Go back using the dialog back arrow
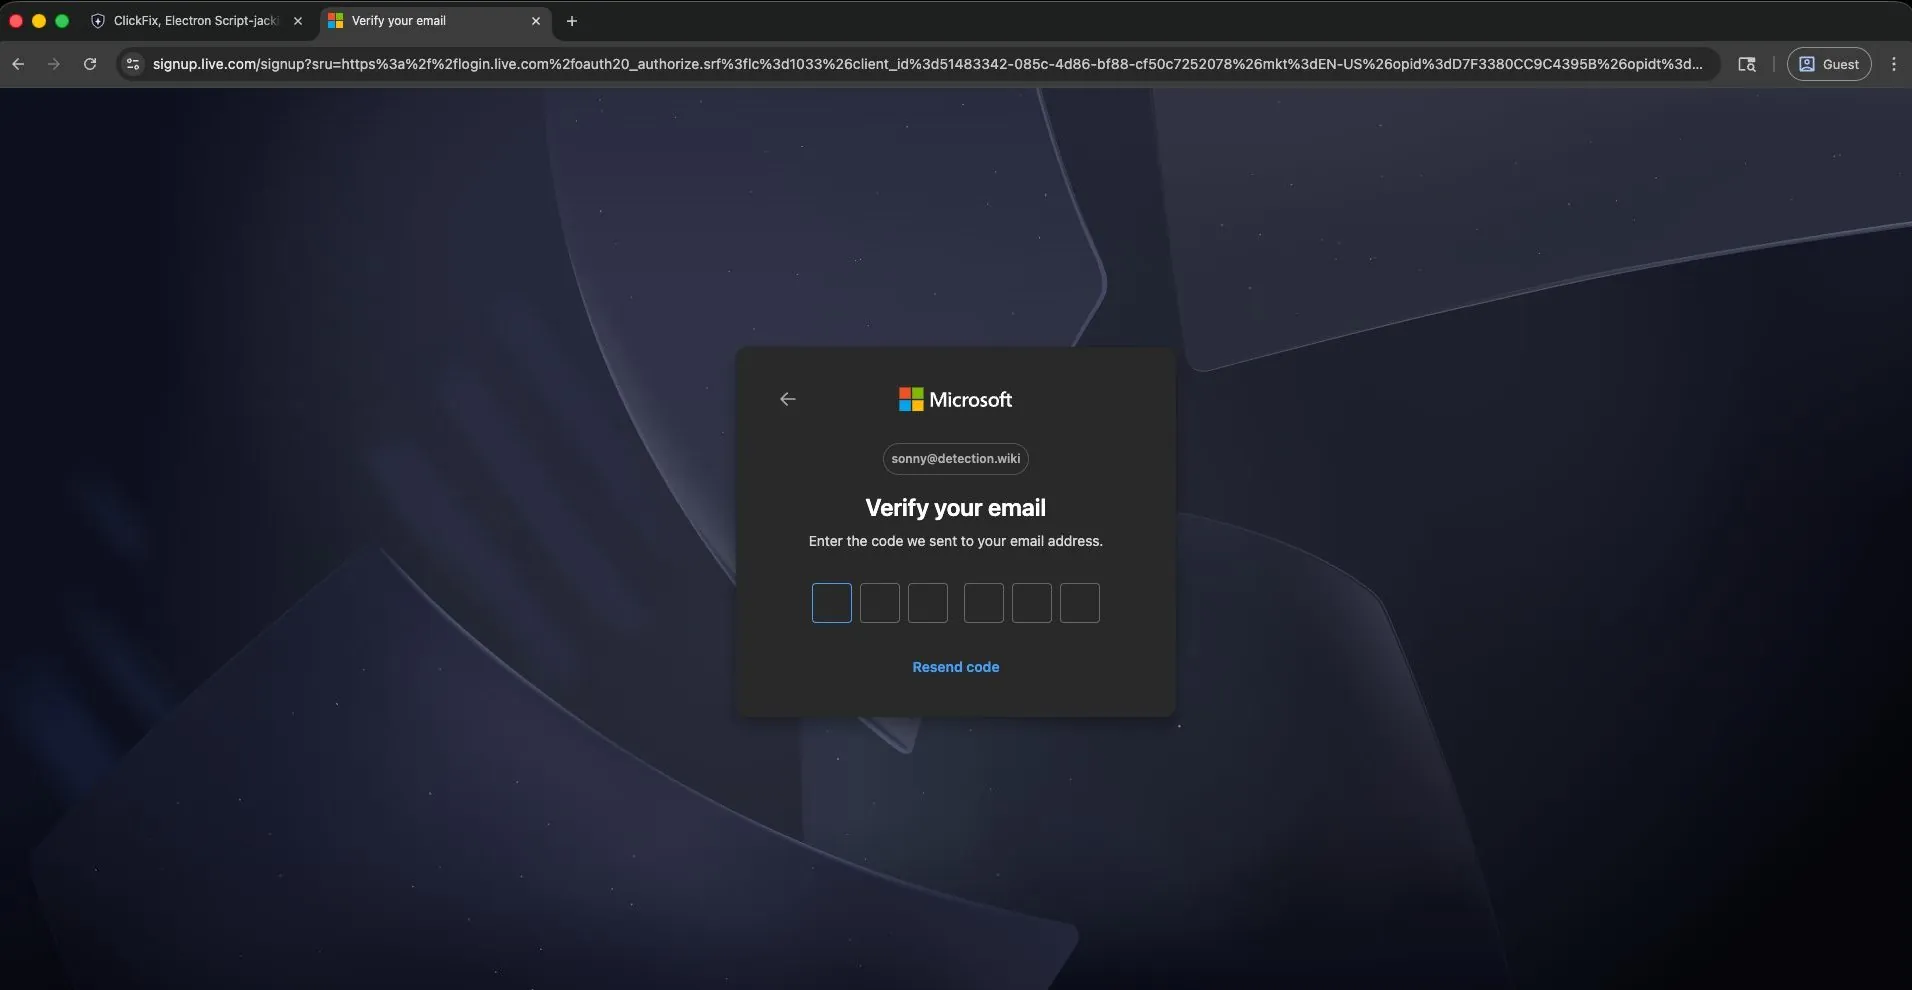This screenshot has width=1912, height=990. coord(788,399)
